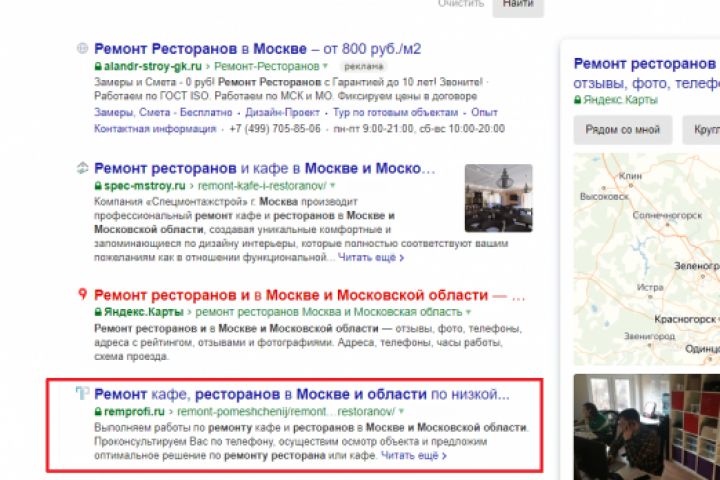Open red title 'Ремонт ресторанов и в Москве и Московской области'
Viewport: 720px width, 480px height.
(x=291, y=295)
